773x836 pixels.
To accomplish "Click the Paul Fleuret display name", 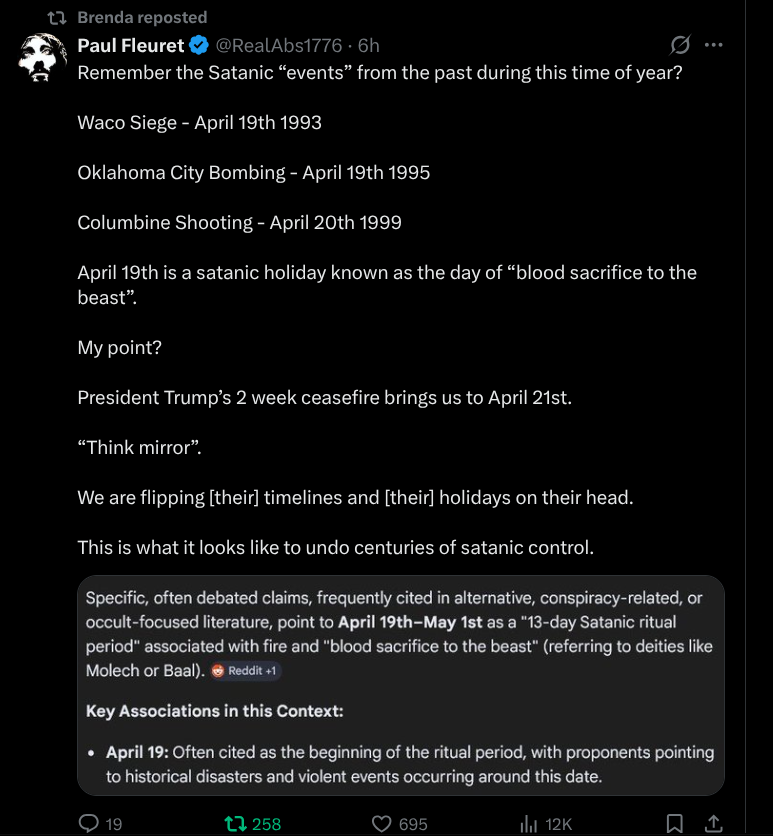I will point(131,45).
